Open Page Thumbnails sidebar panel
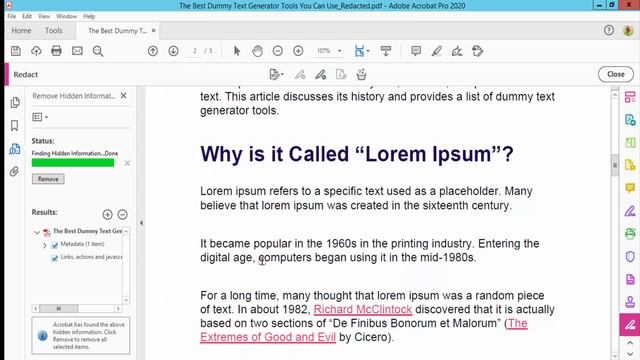Screen dimensions: 640x360 (x=15, y=102)
